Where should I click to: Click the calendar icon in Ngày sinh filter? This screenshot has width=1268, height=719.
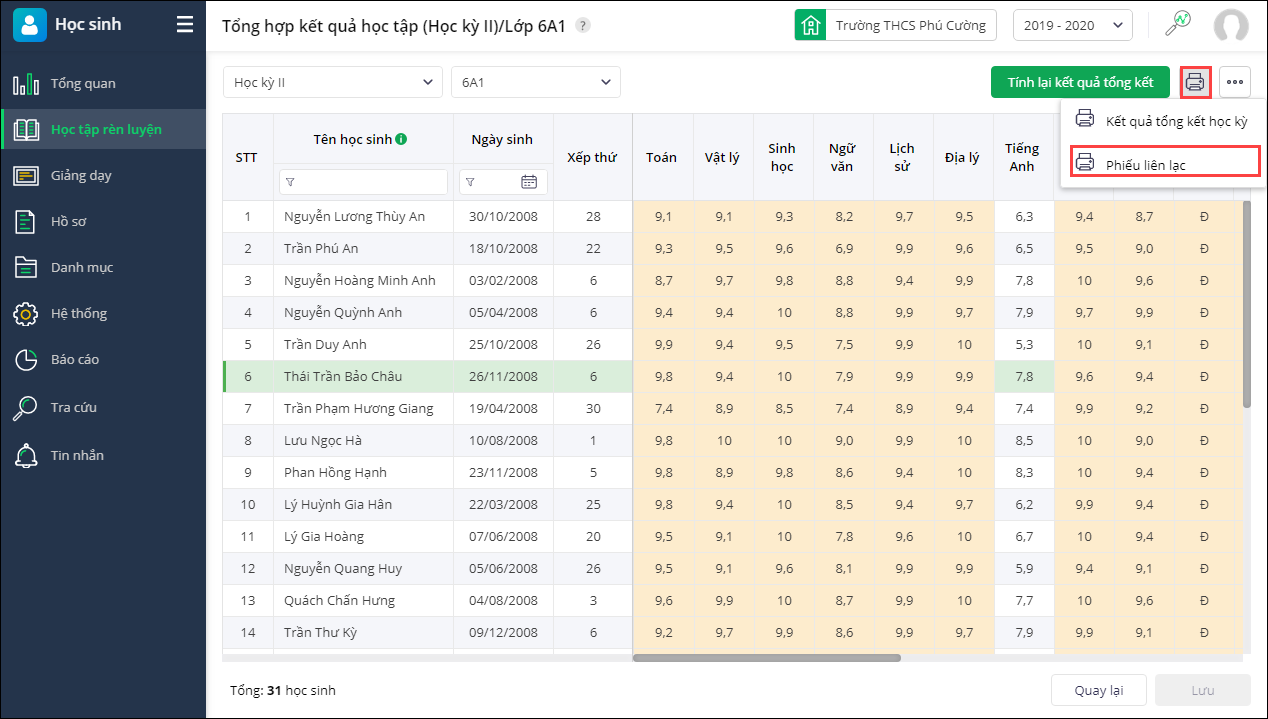point(530,182)
